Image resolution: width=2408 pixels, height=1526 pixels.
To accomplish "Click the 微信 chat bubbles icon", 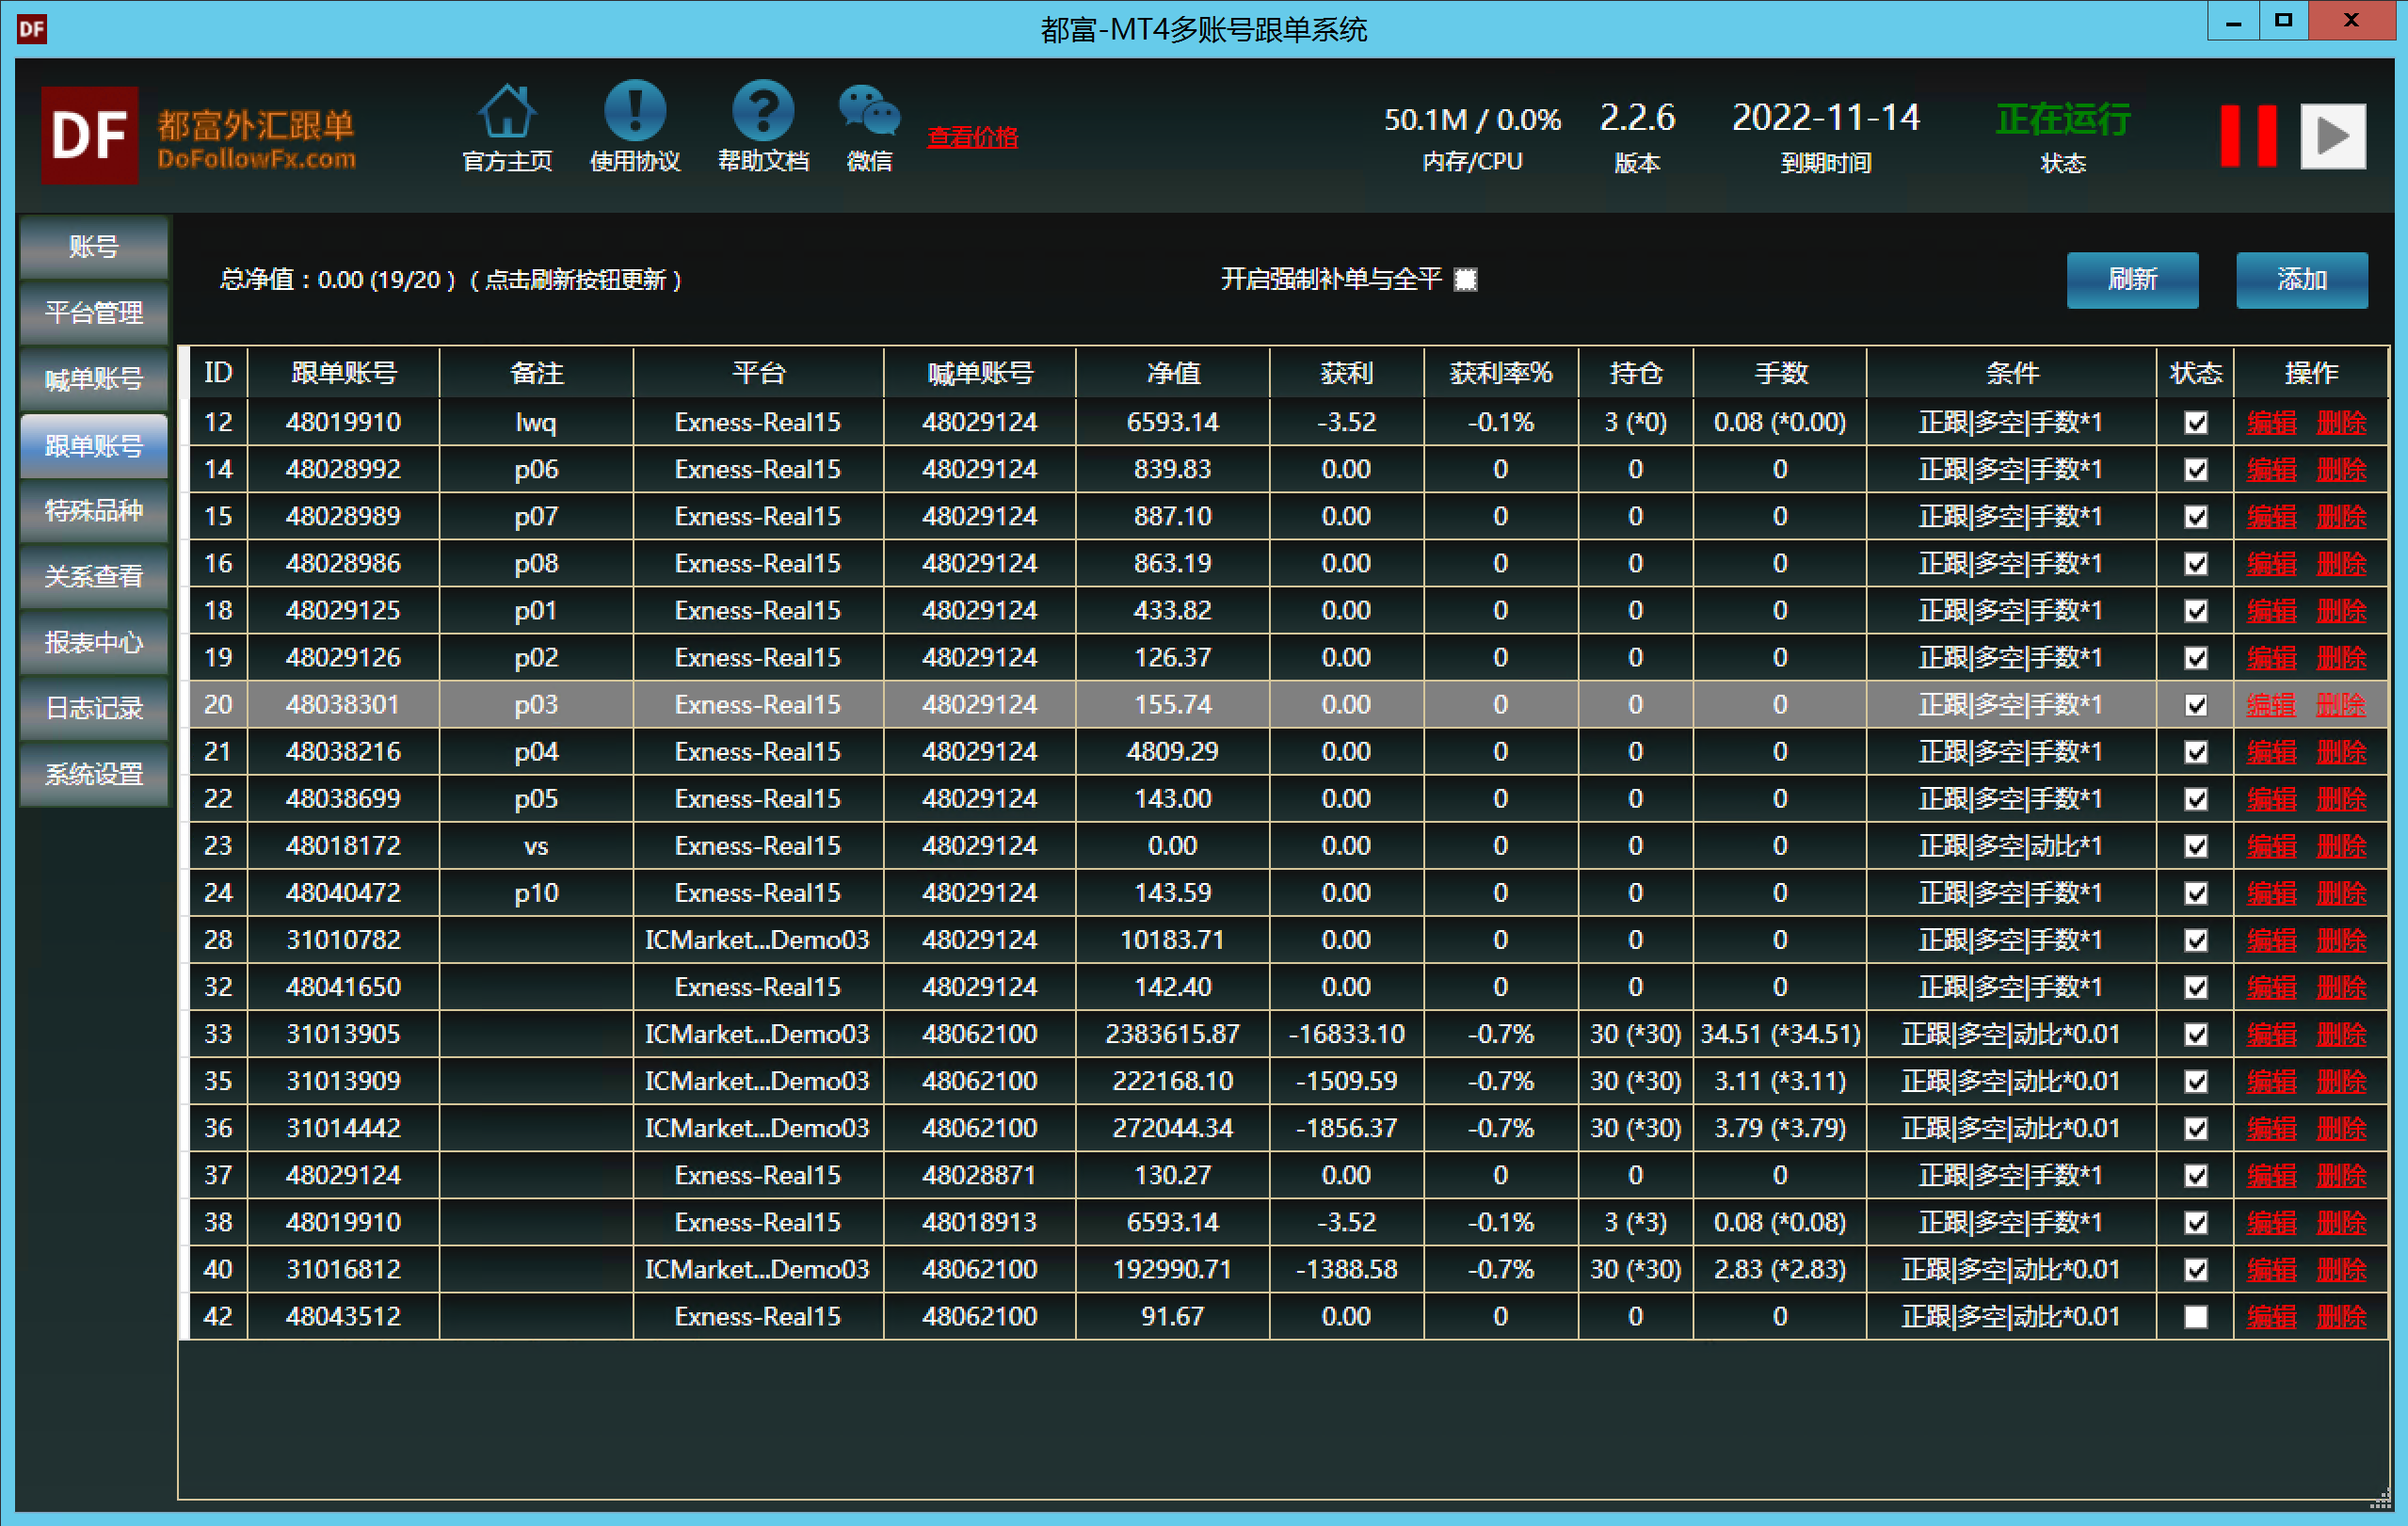I will coord(868,112).
